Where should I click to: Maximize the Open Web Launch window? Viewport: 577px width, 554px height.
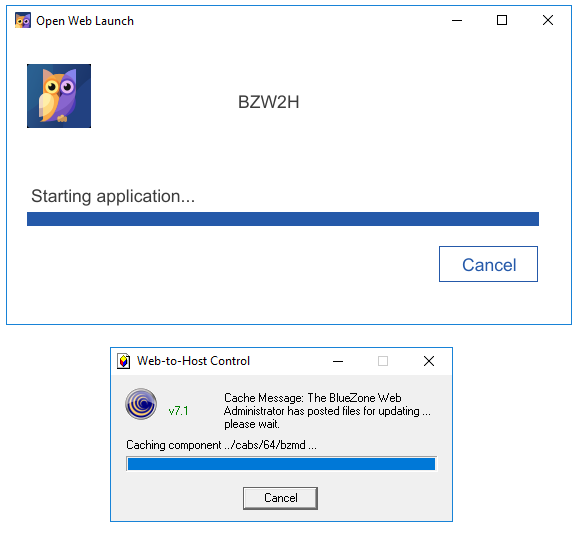pos(502,20)
